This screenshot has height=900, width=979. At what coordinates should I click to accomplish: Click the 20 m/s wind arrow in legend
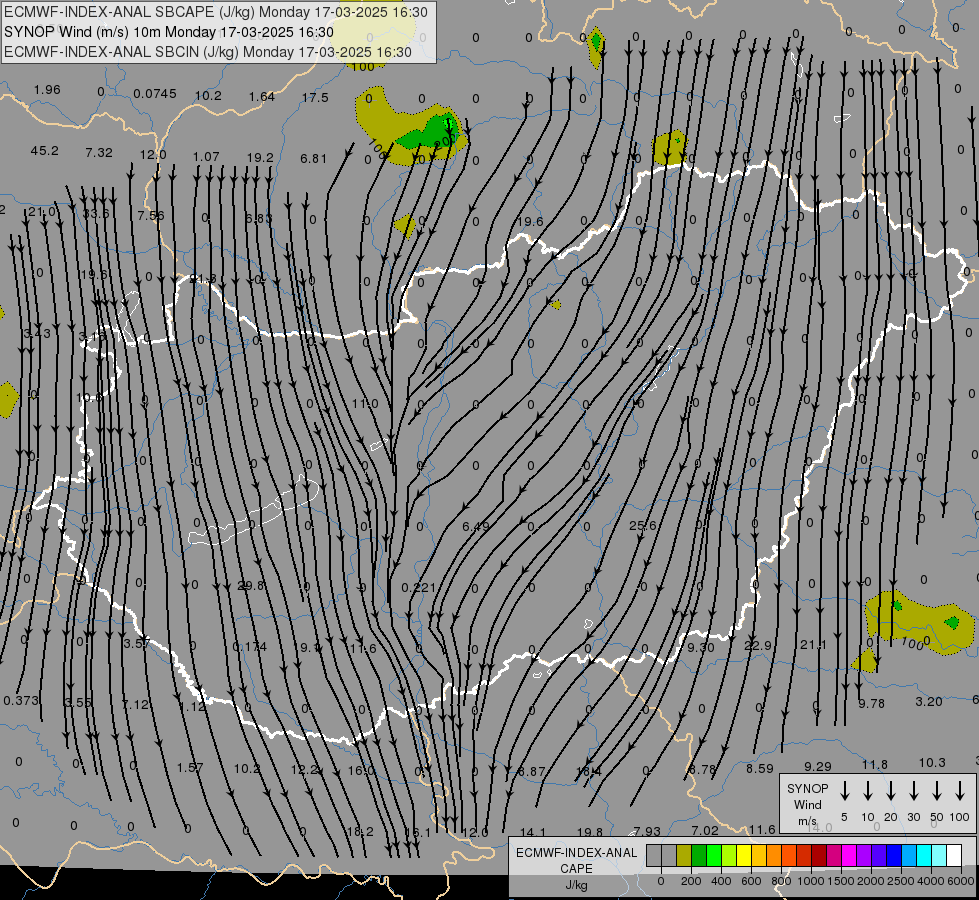[891, 791]
